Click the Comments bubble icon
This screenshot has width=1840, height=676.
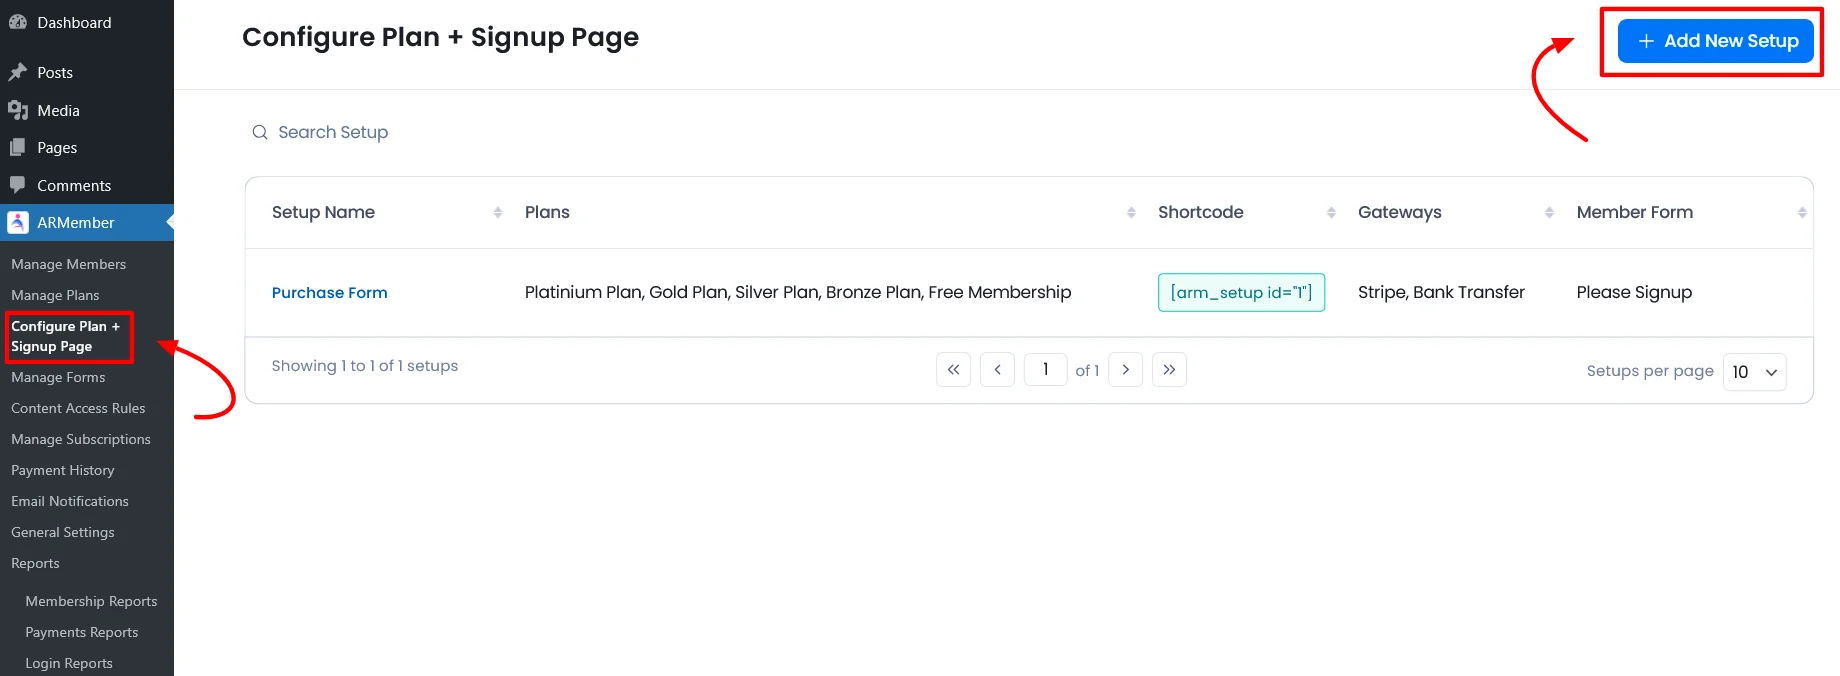[x=18, y=185]
